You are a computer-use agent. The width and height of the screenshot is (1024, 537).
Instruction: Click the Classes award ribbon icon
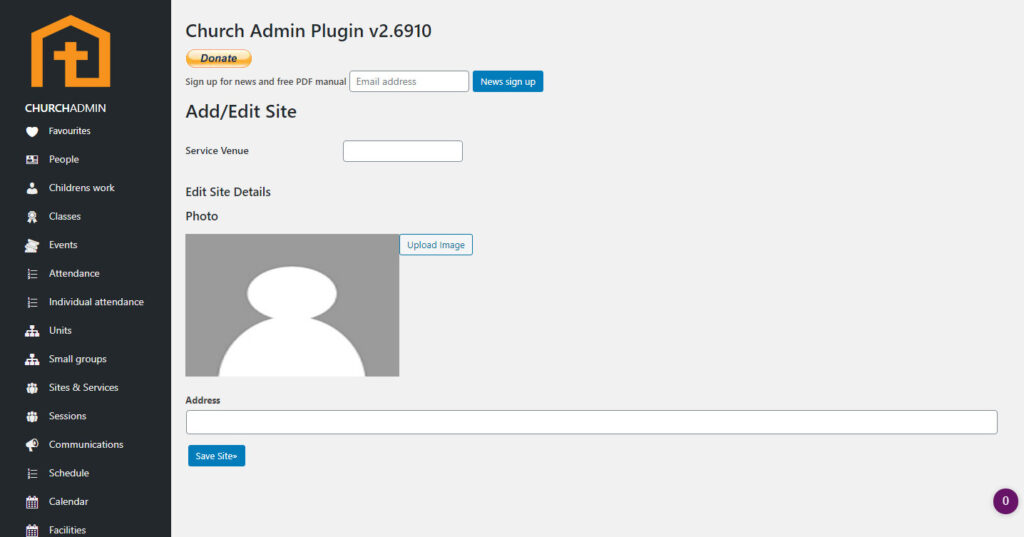click(32, 217)
